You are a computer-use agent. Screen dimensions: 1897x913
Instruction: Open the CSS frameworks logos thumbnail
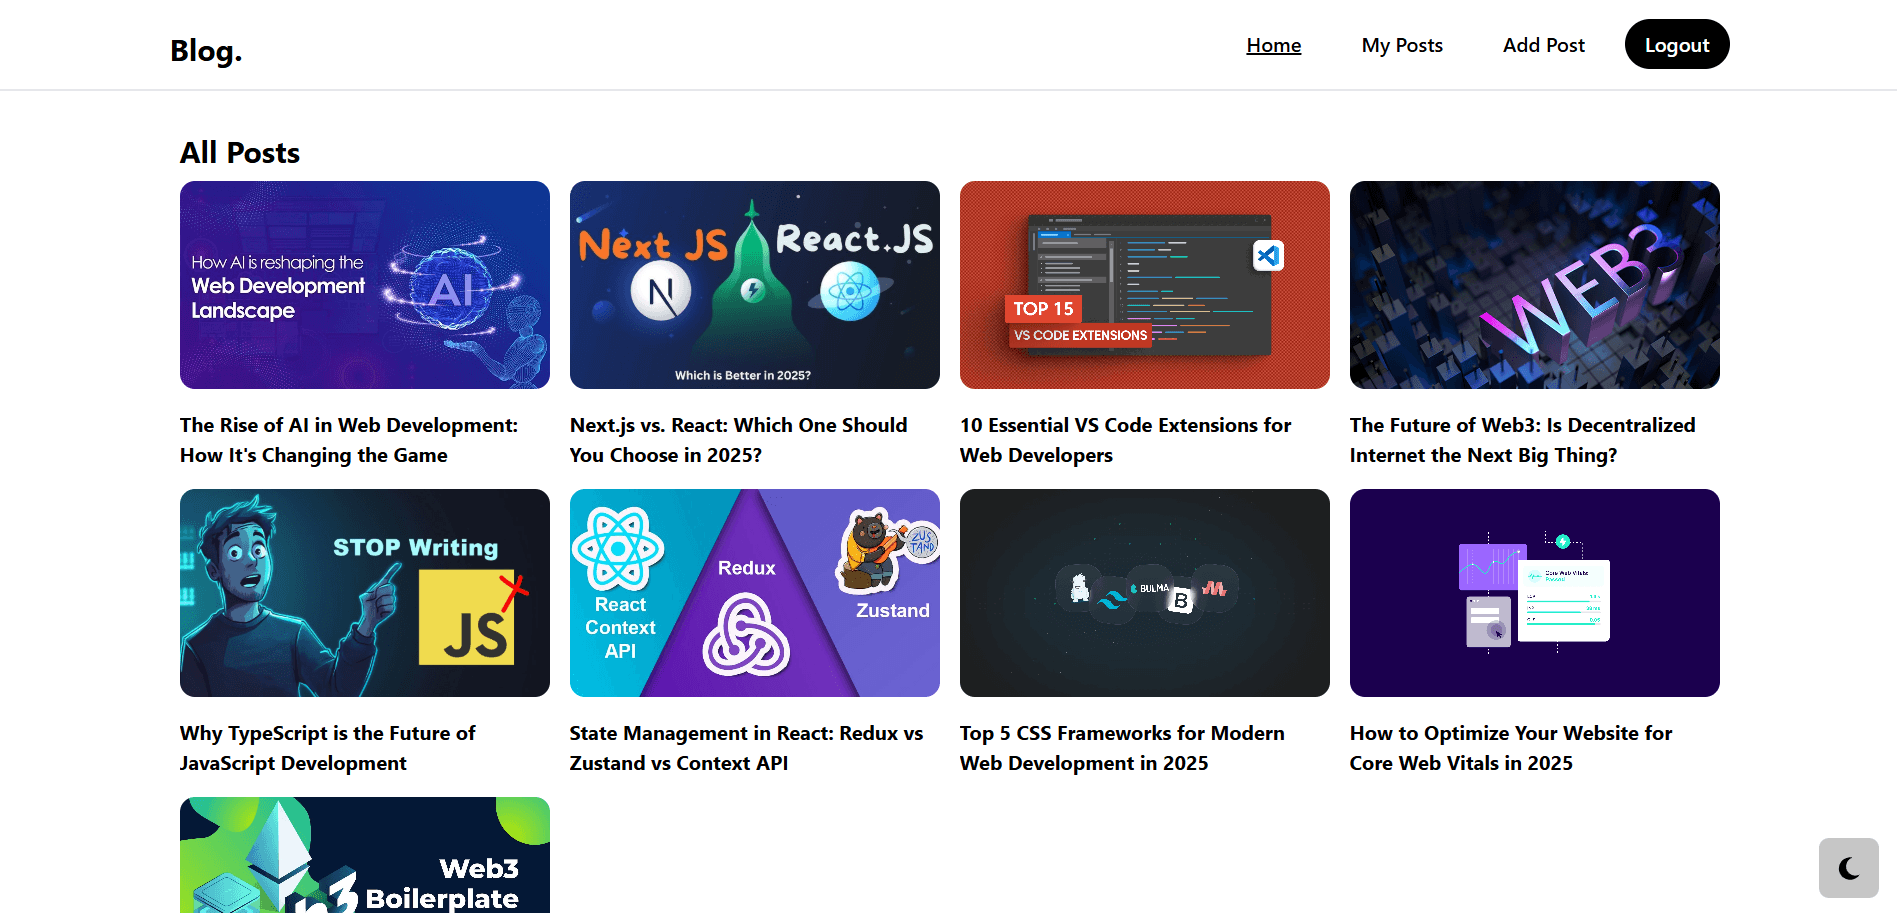click(1145, 593)
